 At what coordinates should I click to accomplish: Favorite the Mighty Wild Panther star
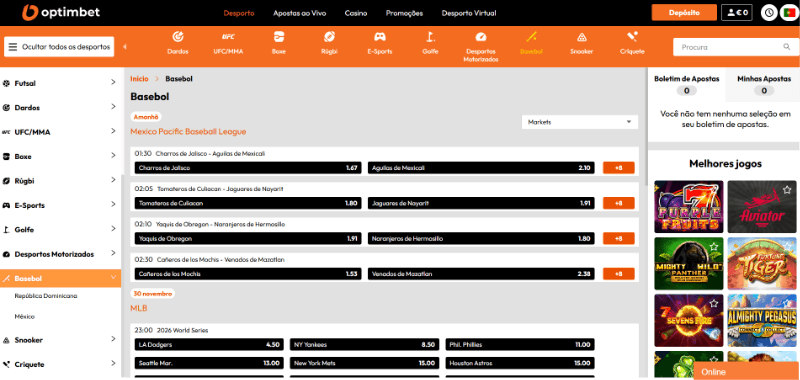click(x=715, y=246)
